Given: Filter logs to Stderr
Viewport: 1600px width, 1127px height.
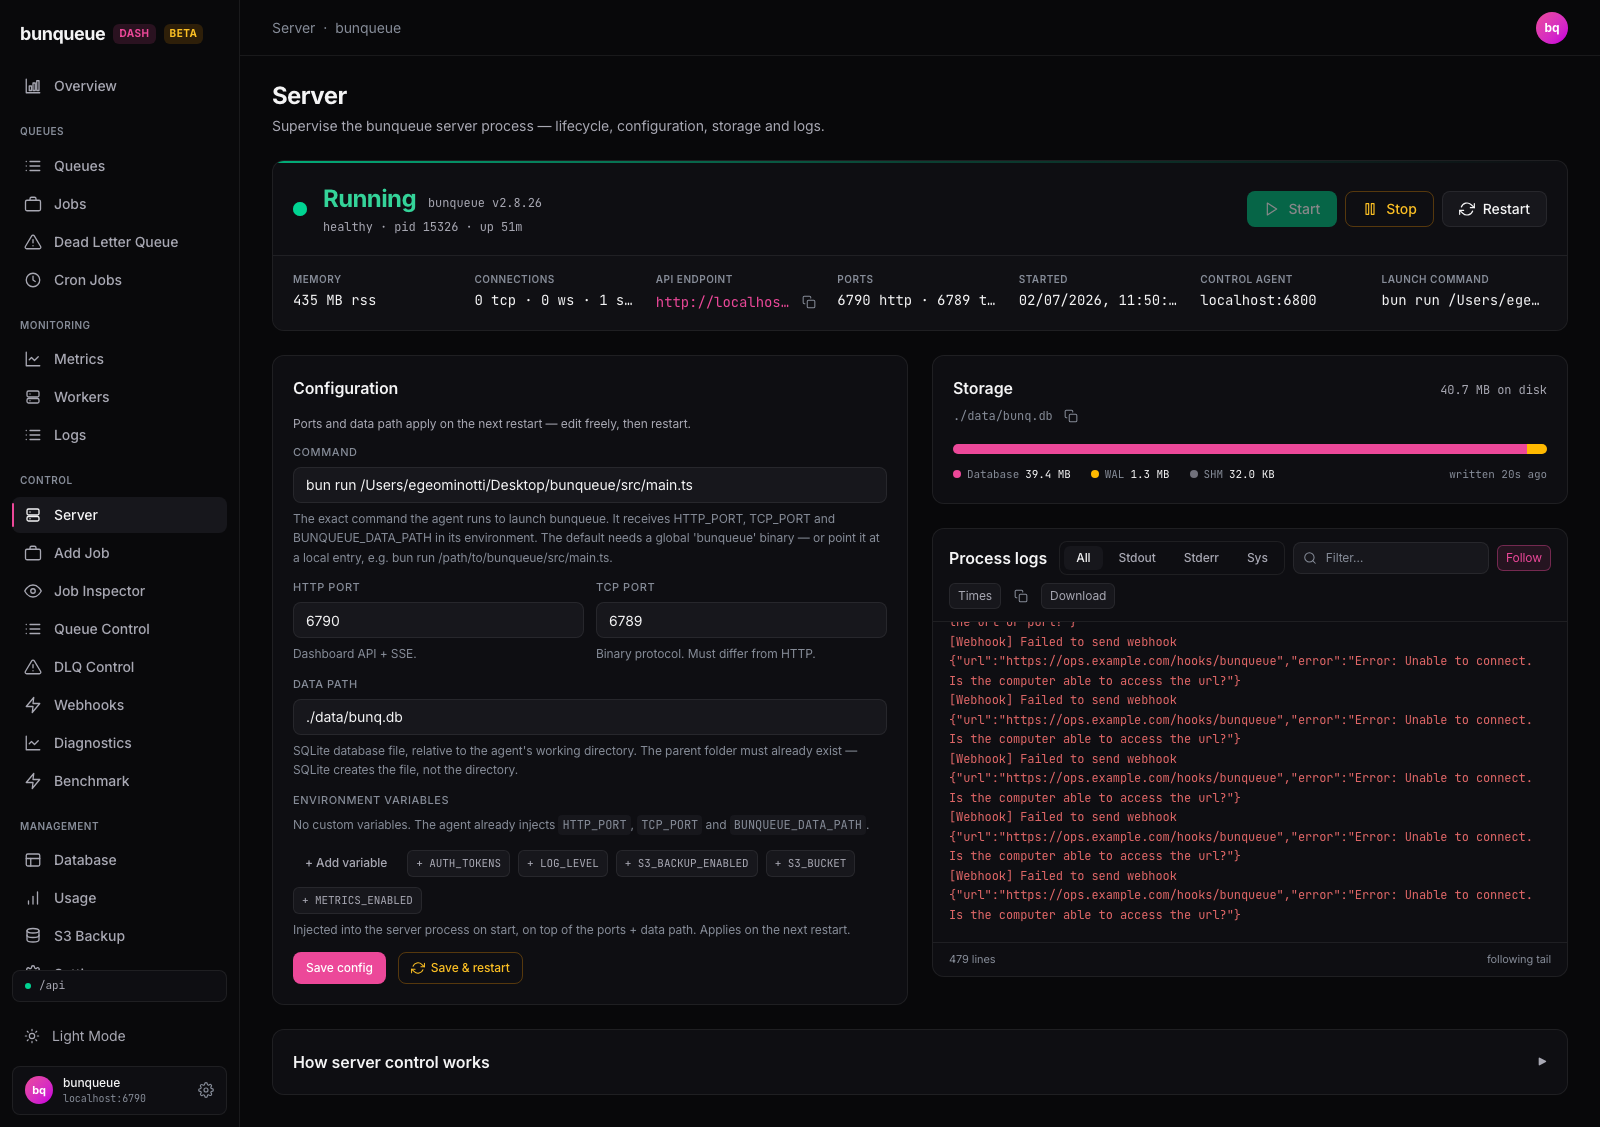Looking at the screenshot, I should click(1201, 558).
